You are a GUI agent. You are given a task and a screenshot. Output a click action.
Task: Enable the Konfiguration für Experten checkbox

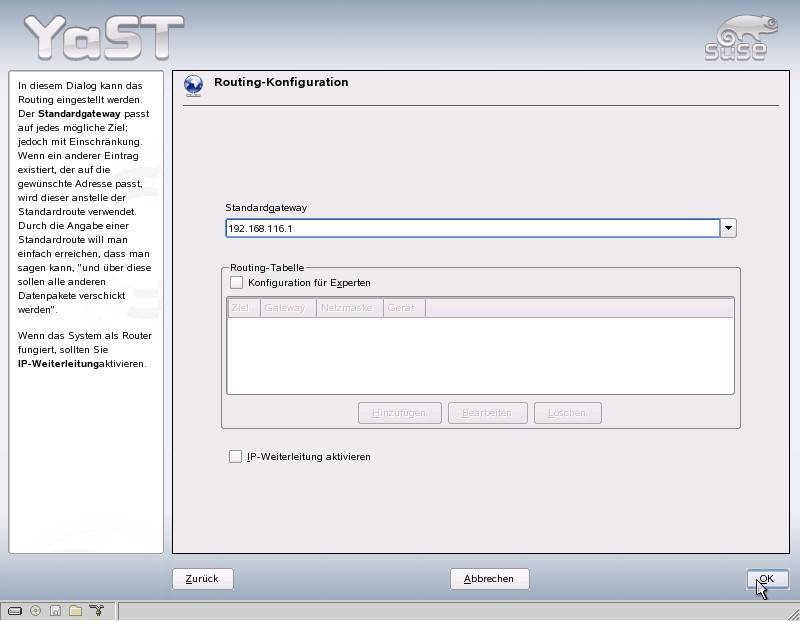pos(237,283)
